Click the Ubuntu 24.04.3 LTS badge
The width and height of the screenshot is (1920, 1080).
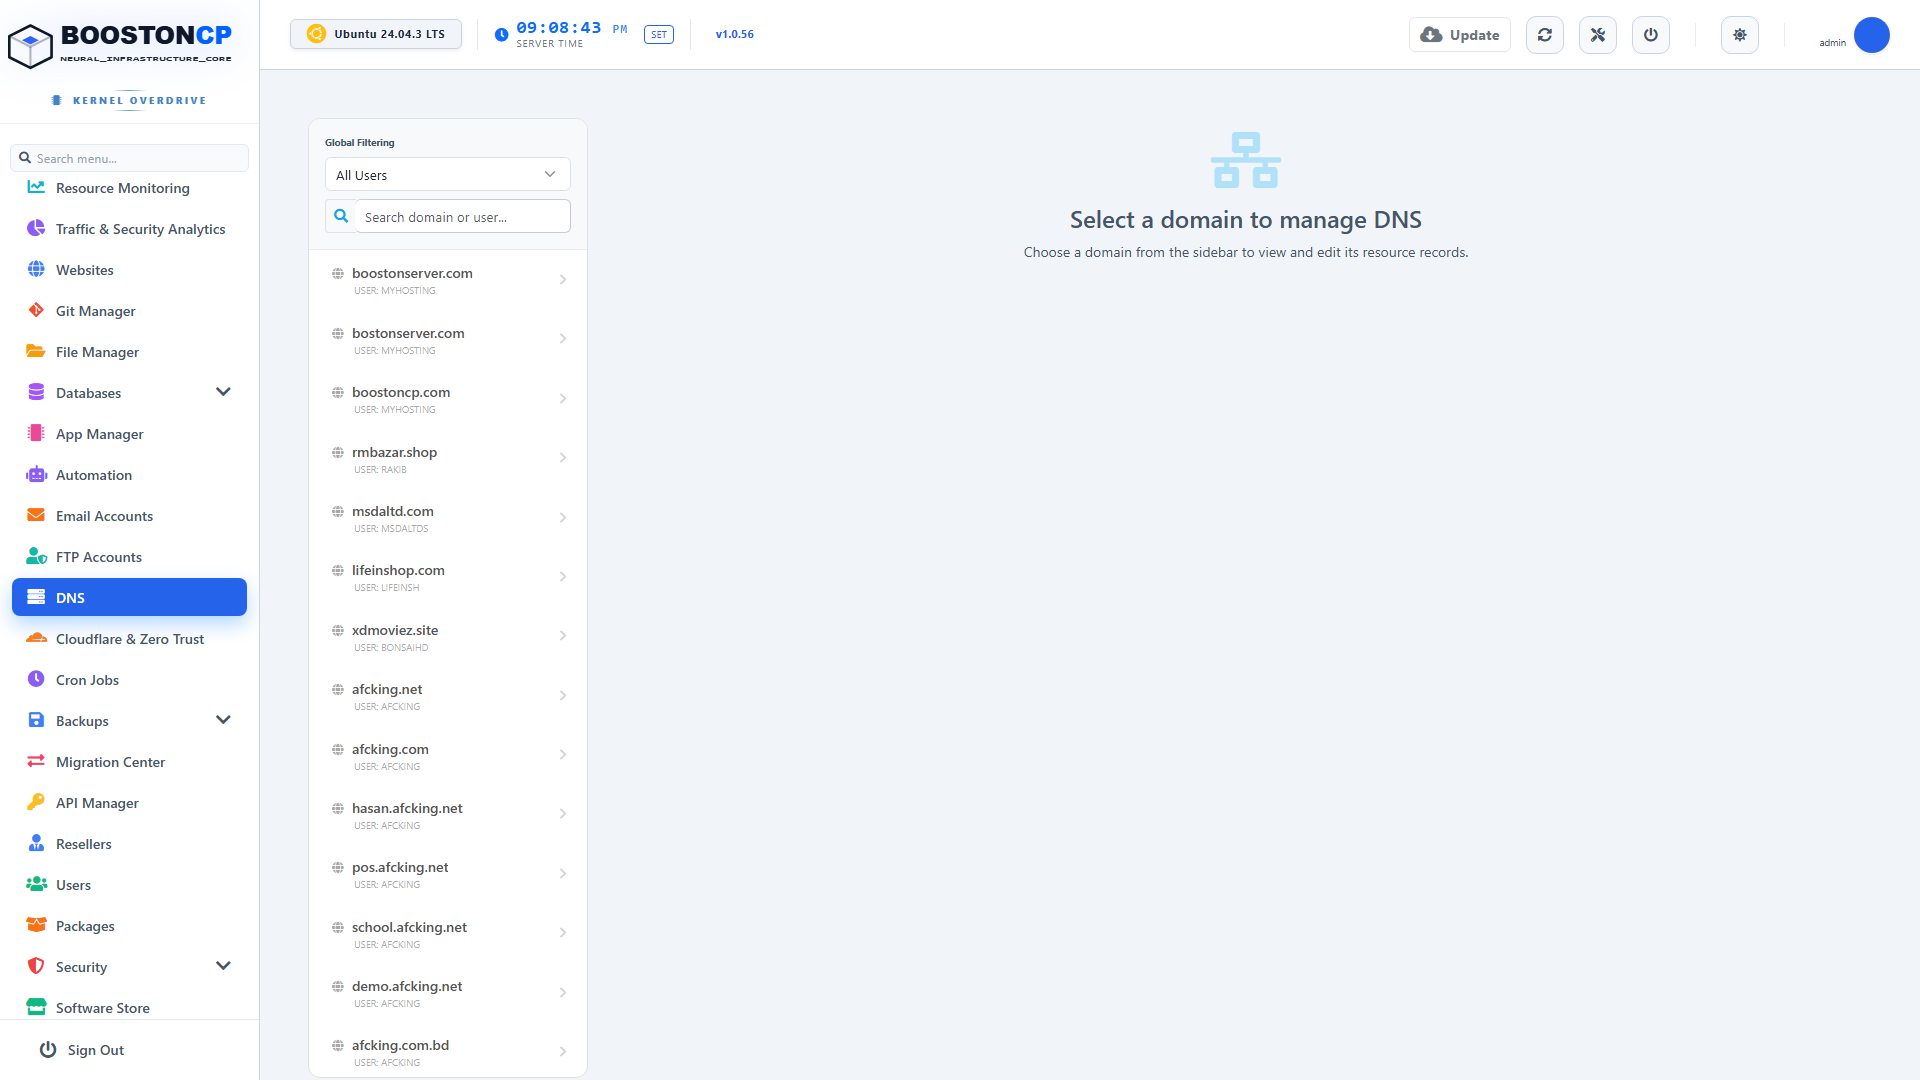tap(376, 34)
